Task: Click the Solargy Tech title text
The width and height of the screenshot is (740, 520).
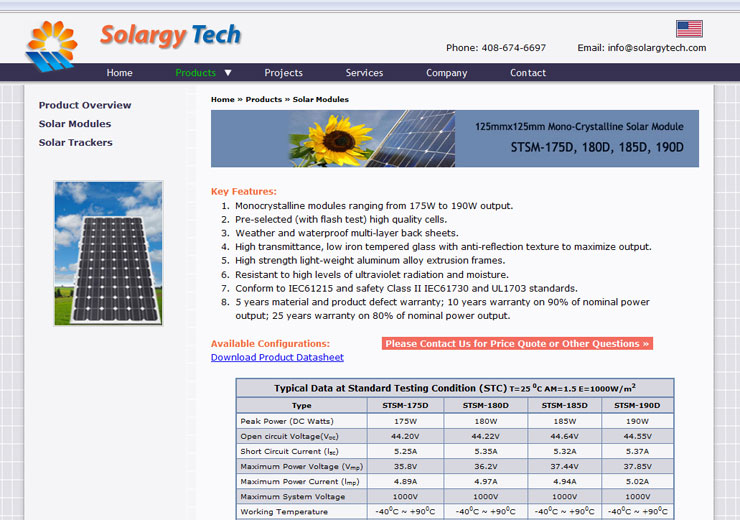Action: [170, 35]
